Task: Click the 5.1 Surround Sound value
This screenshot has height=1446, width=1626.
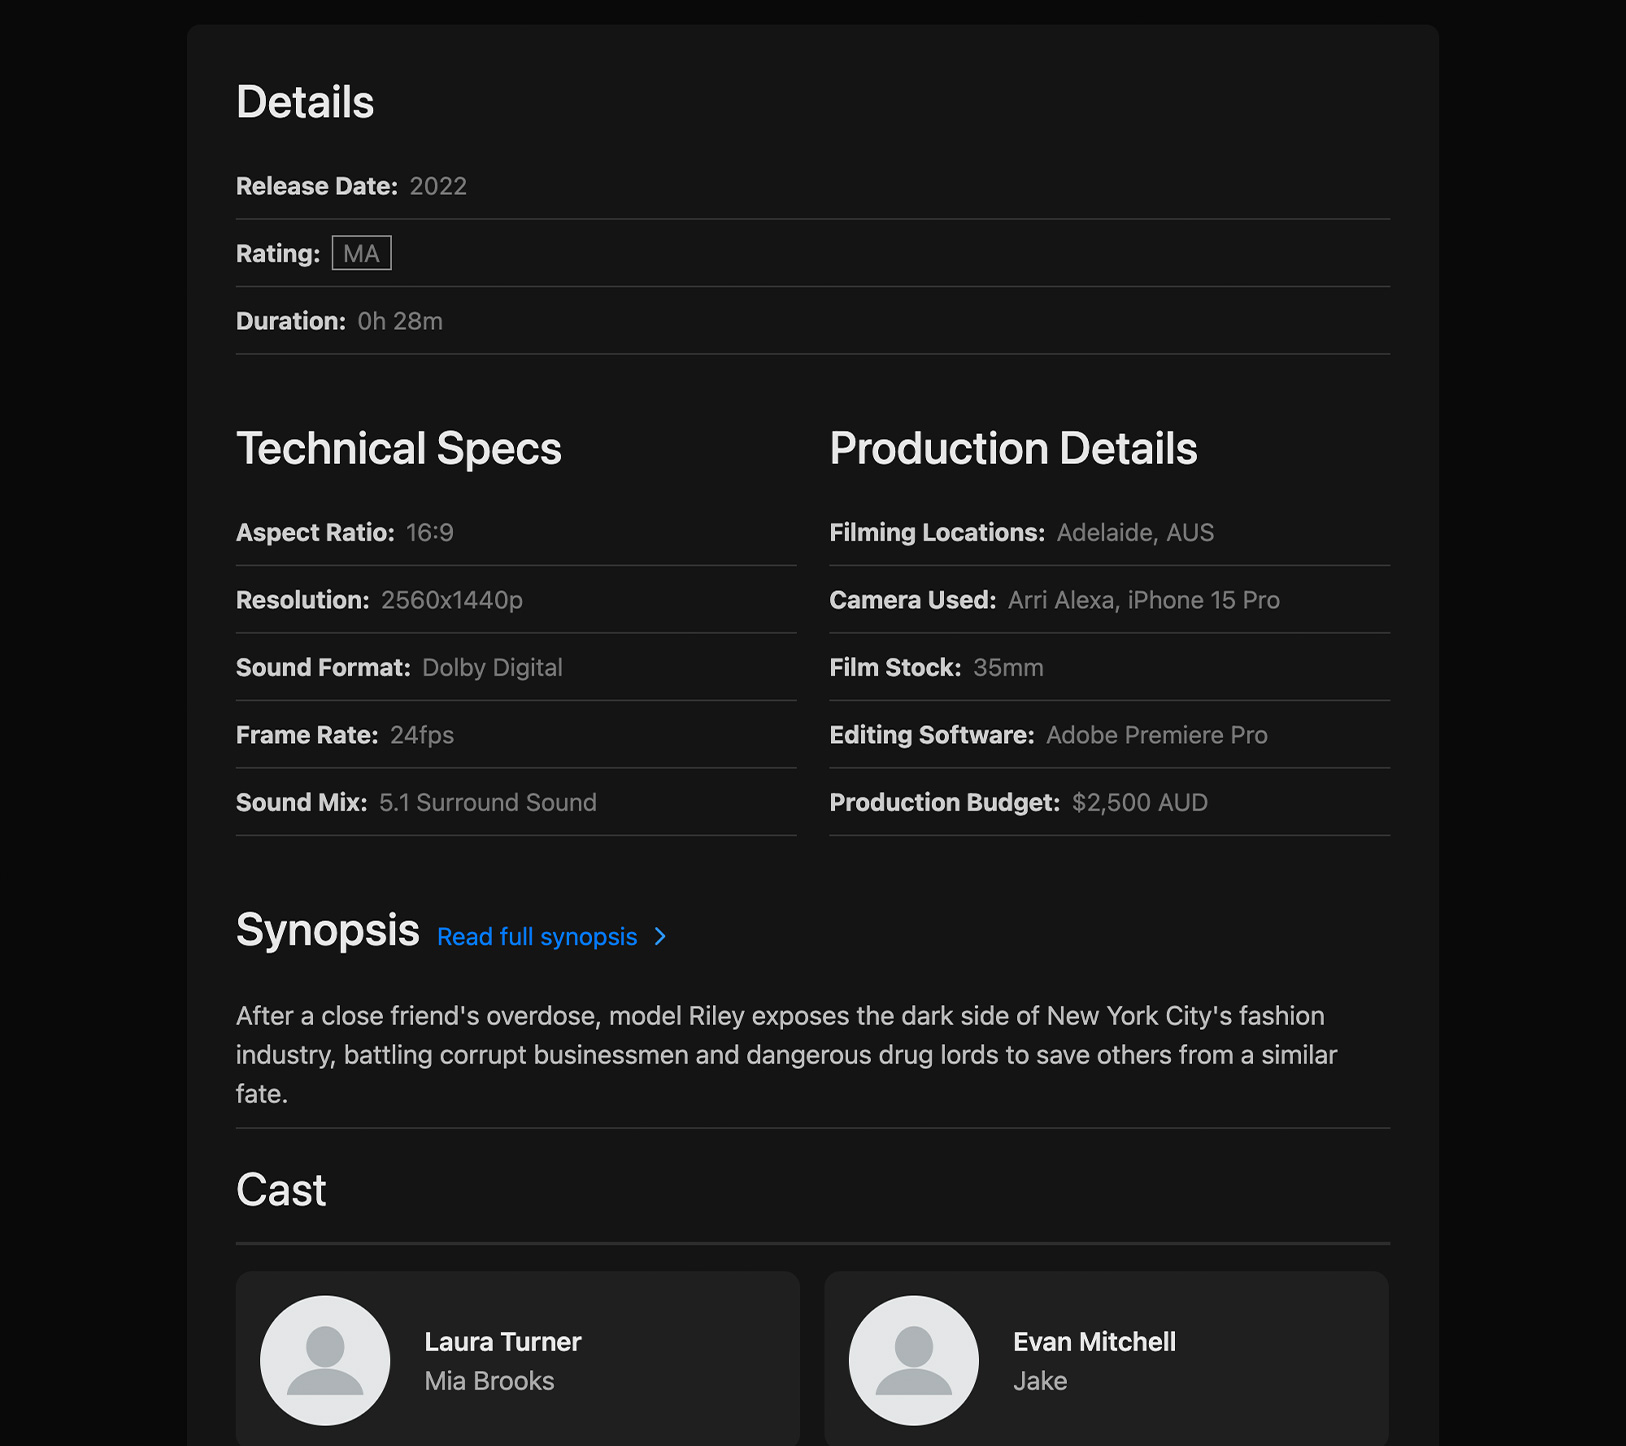Action: pyautogui.click(x=488, y=802)
